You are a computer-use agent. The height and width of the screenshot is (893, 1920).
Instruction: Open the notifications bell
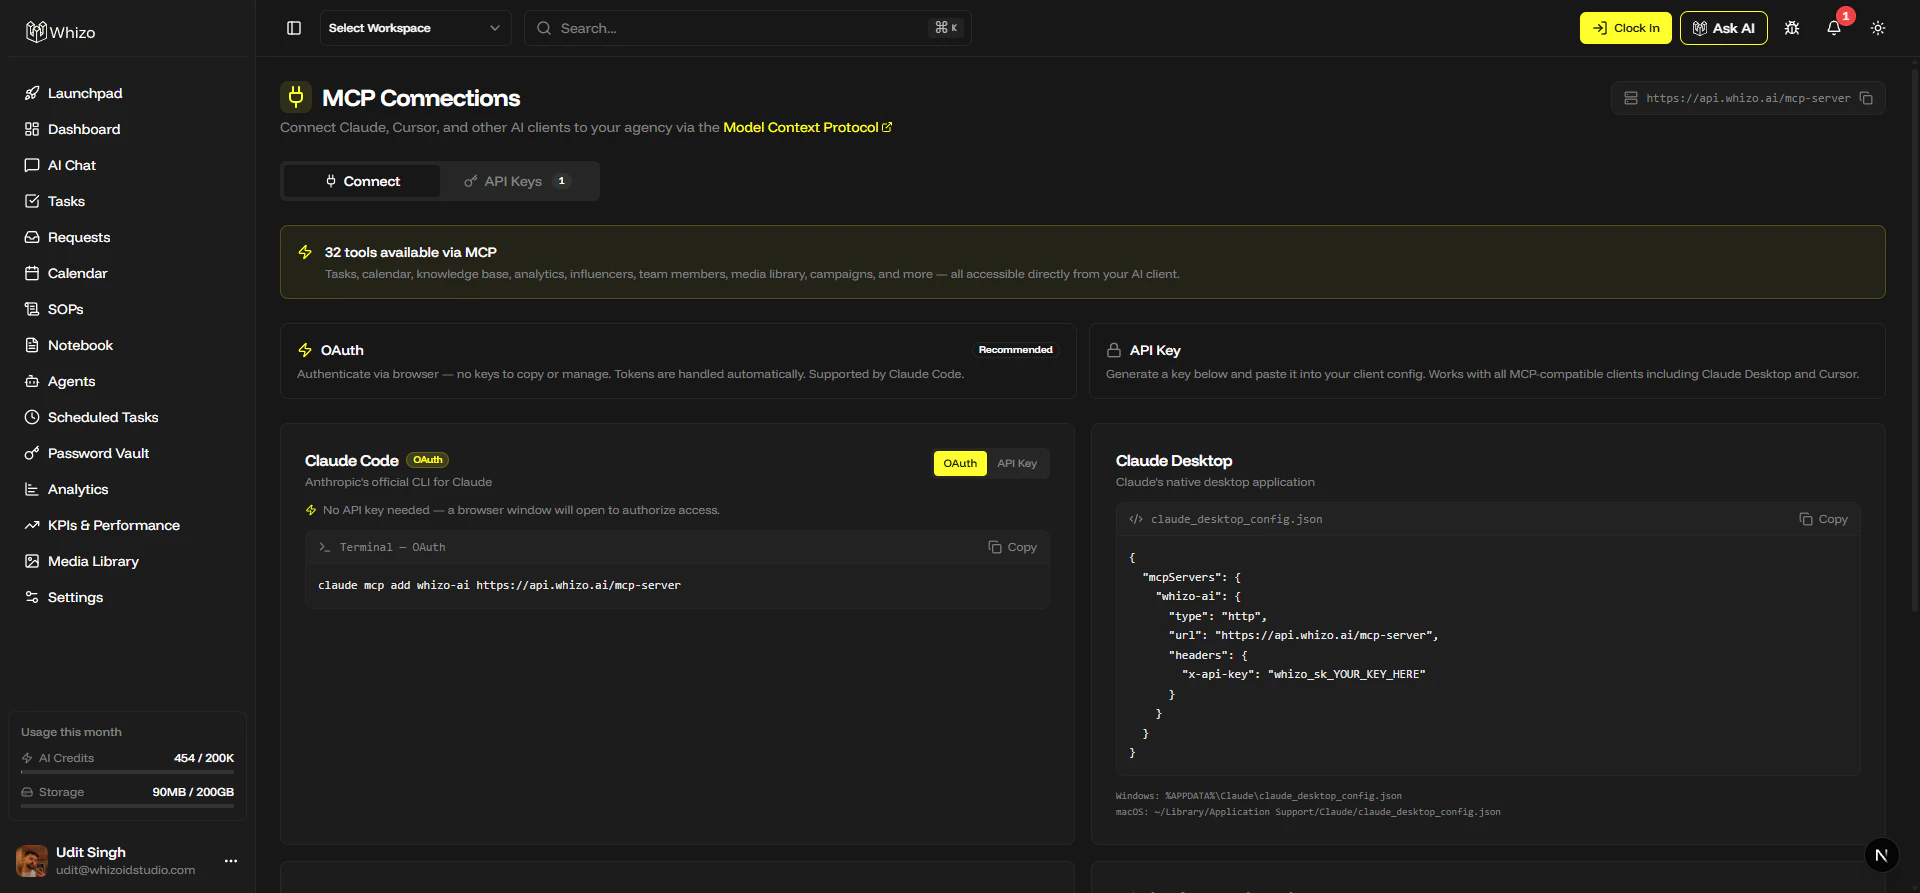[1834, 28]
